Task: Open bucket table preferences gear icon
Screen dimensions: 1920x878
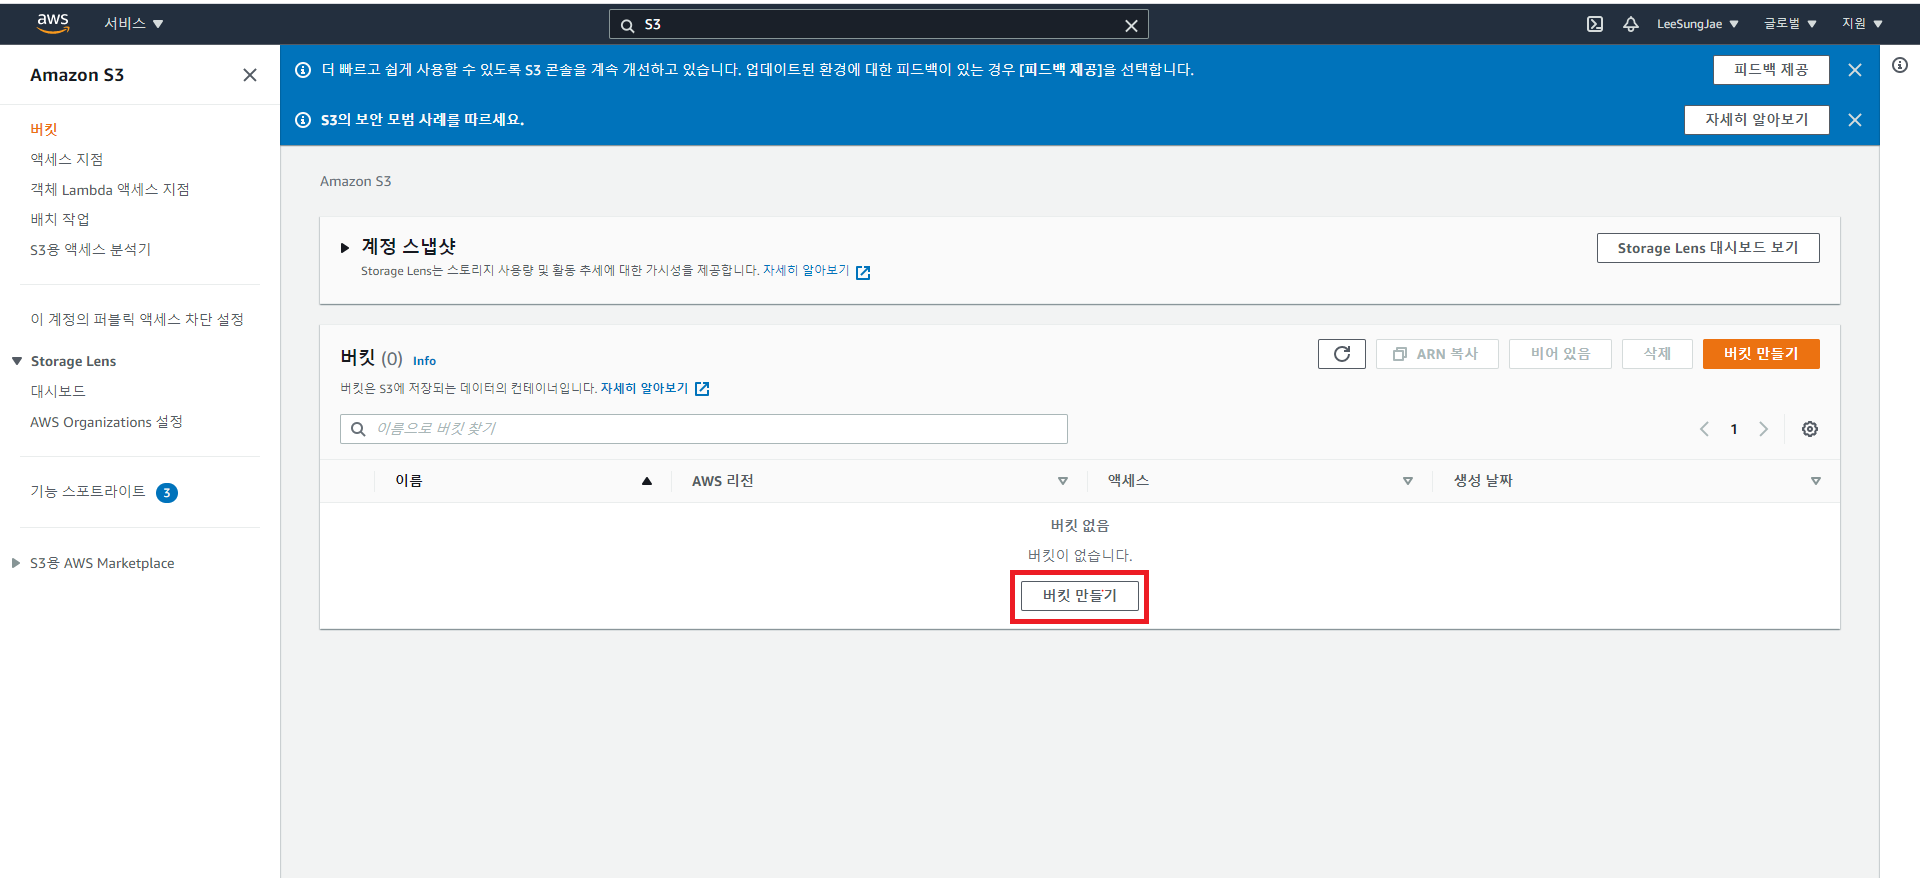Action: pyautogui.click(x=1810, y=429)
